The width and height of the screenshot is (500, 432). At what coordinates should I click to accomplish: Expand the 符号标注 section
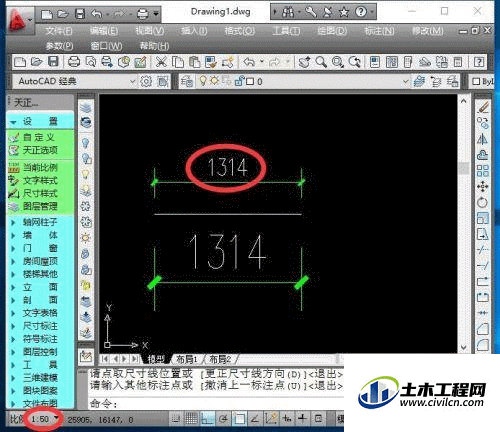pos(13,339)
